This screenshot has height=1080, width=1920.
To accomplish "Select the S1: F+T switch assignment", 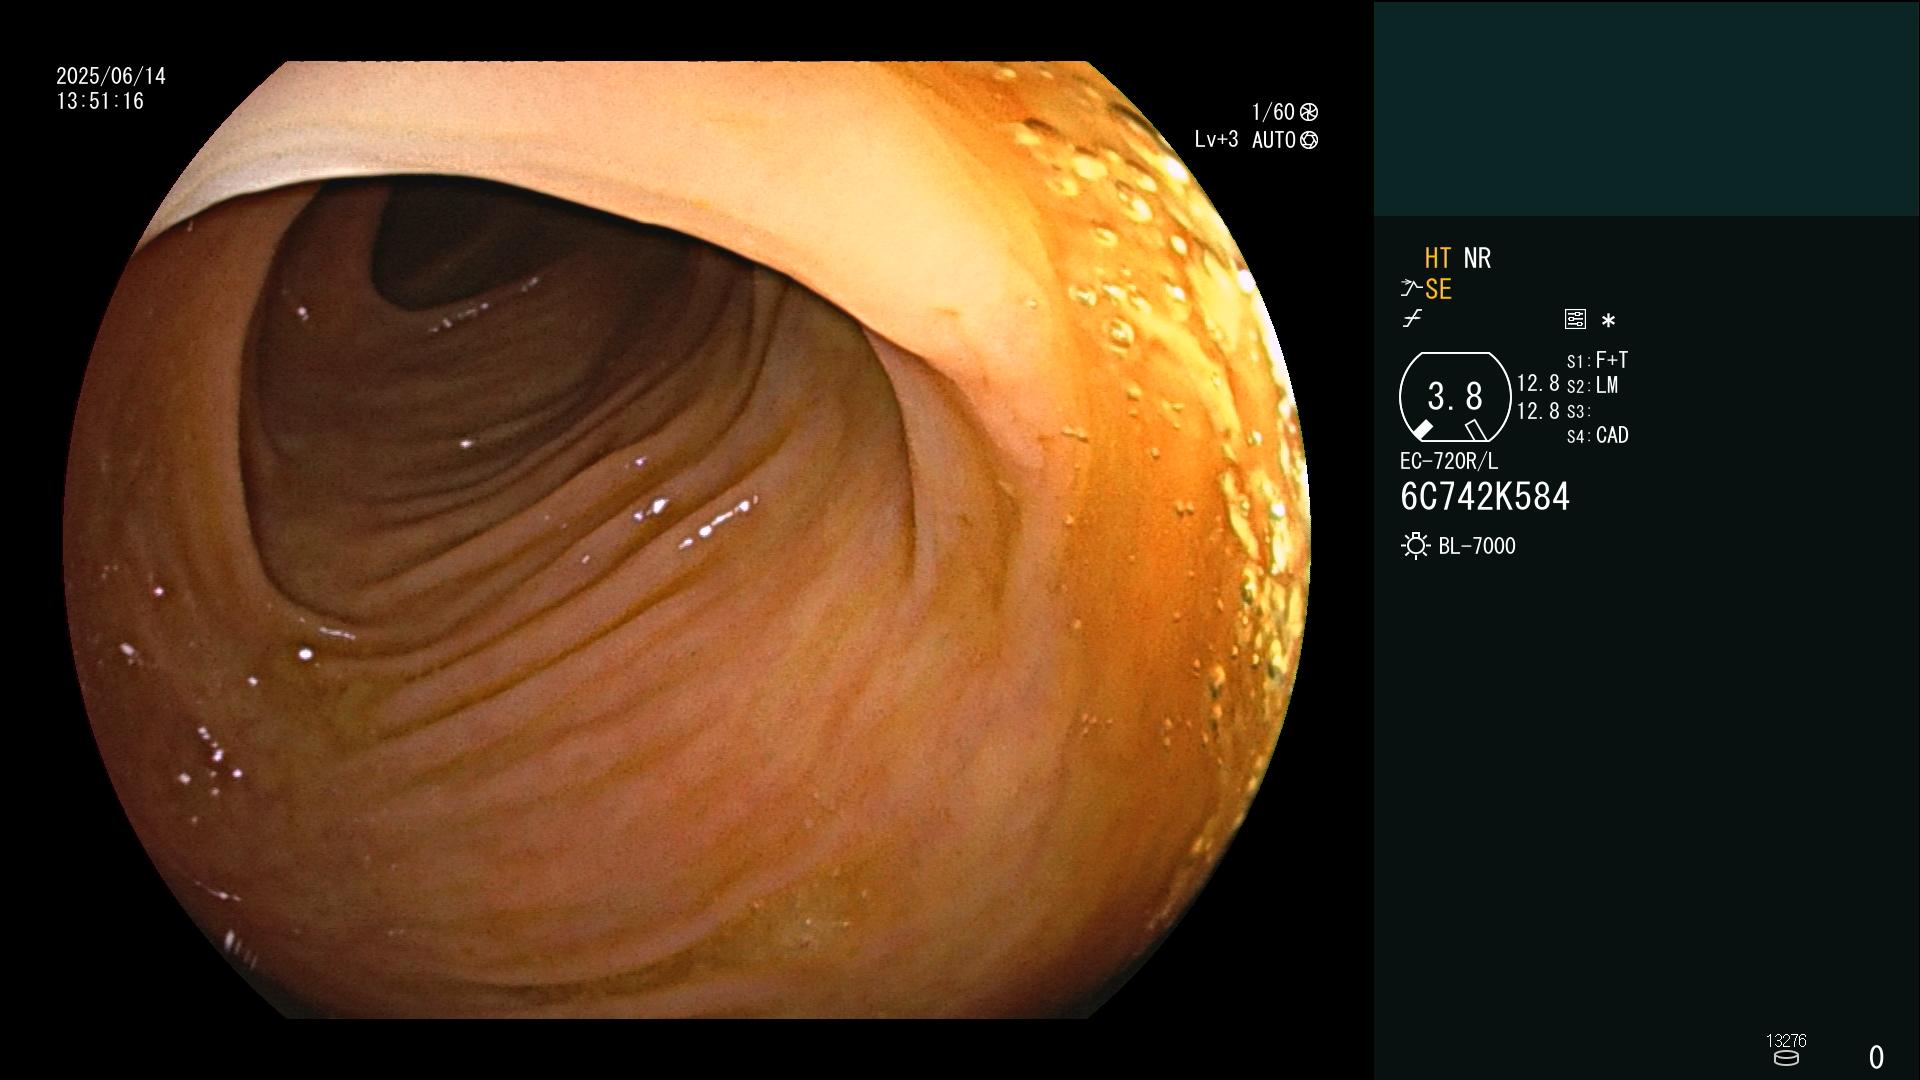I will click(x=1597, y=360).
